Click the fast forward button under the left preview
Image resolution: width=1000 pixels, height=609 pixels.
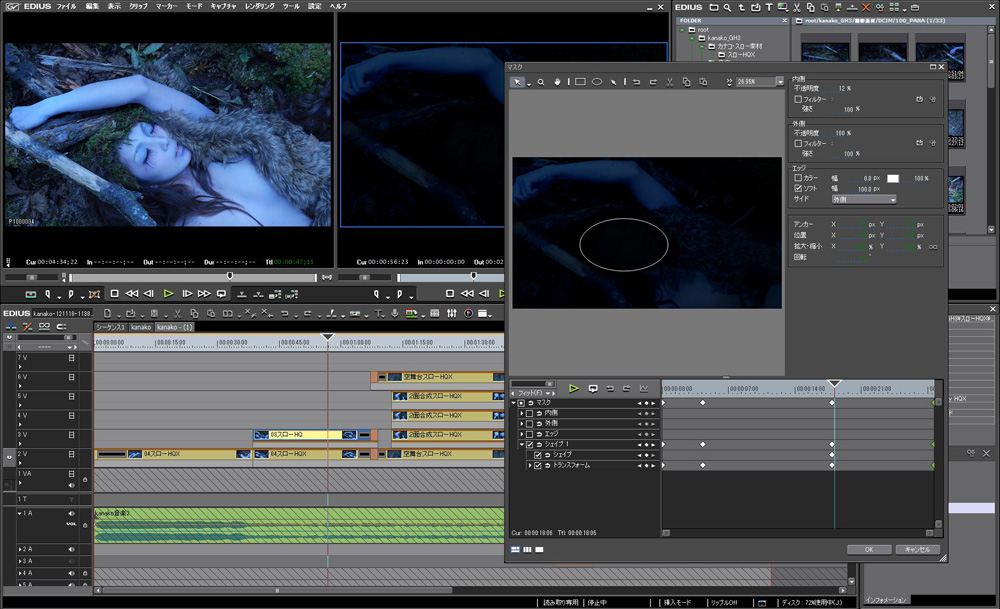(x=204, y=294)
